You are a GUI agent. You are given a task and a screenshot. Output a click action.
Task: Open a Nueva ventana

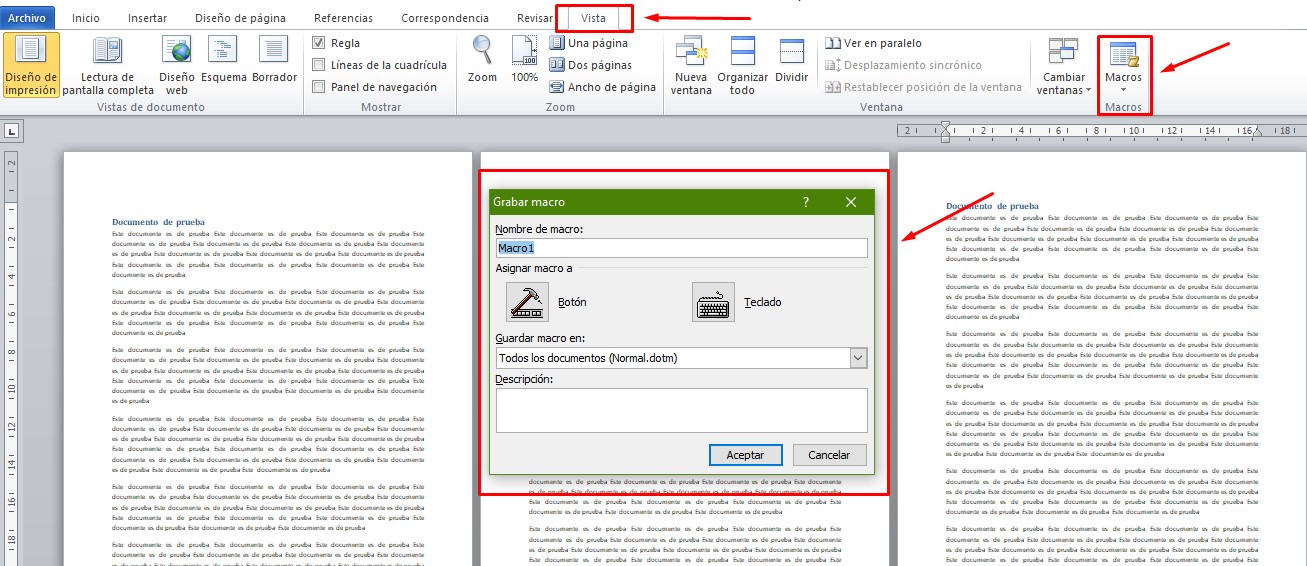point(691,65)
